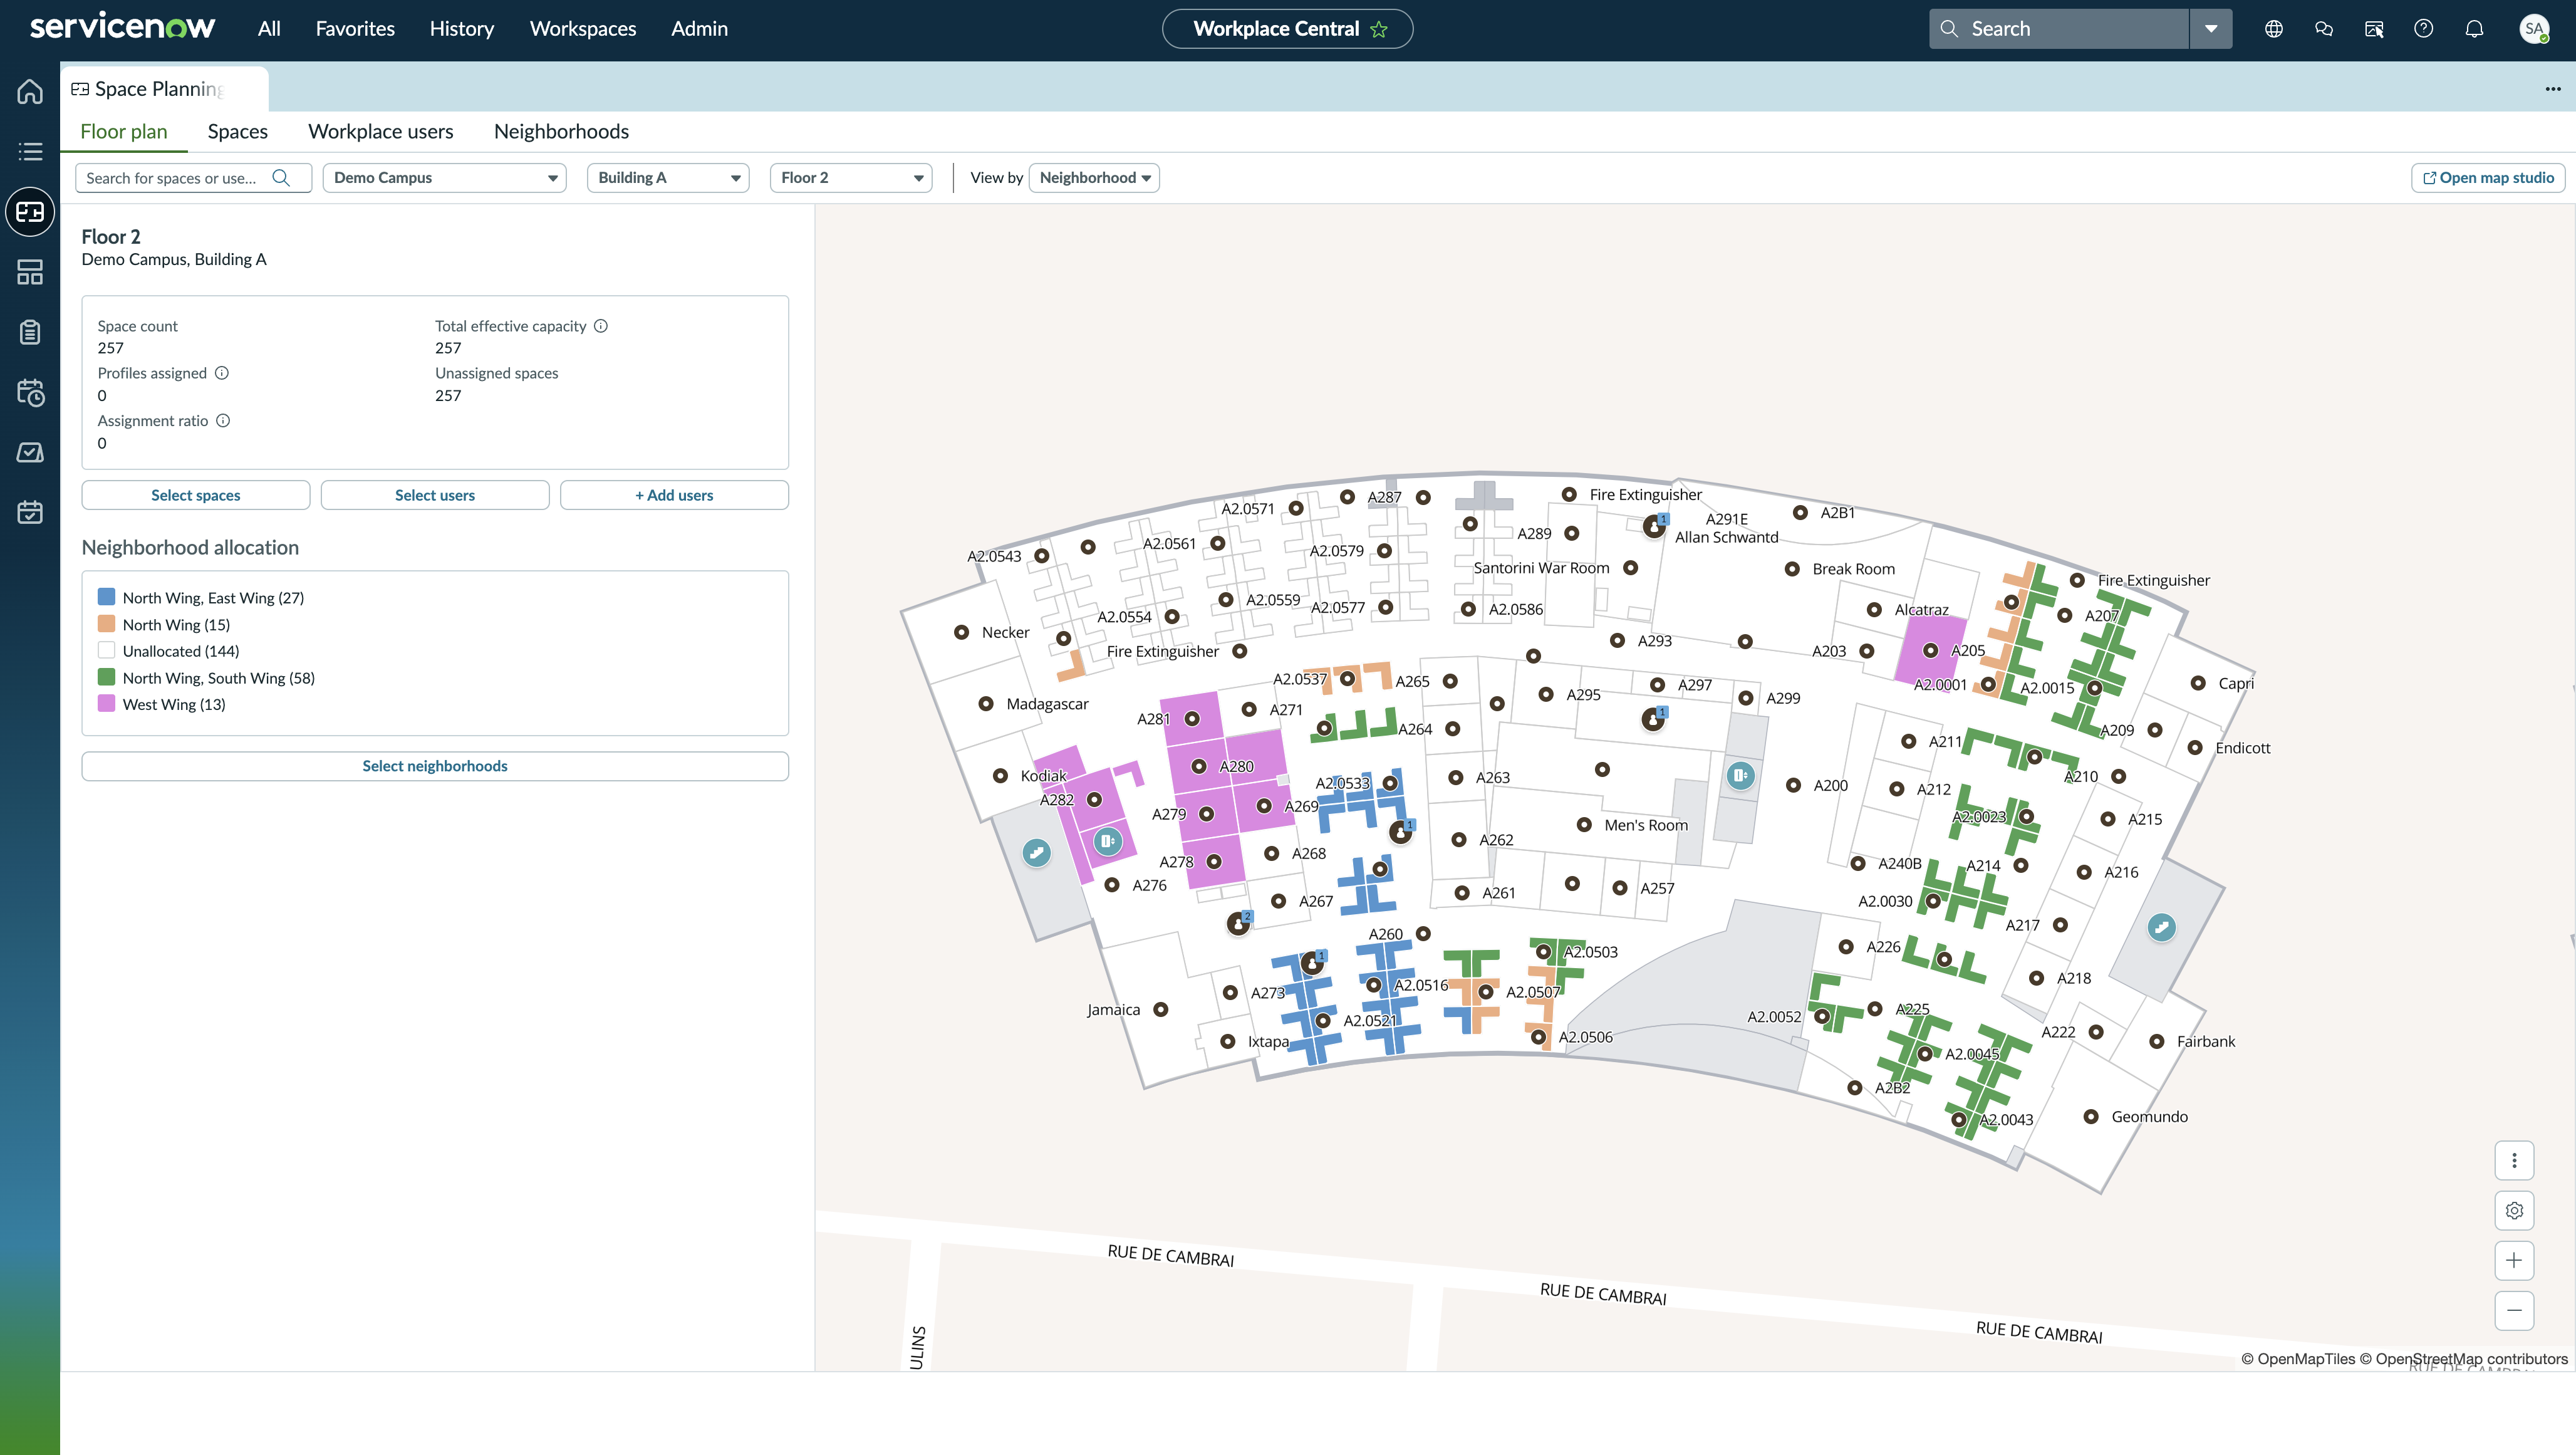Focus the global Search field
This screenshot has height=1455, width=2576.
(2059, 29)
